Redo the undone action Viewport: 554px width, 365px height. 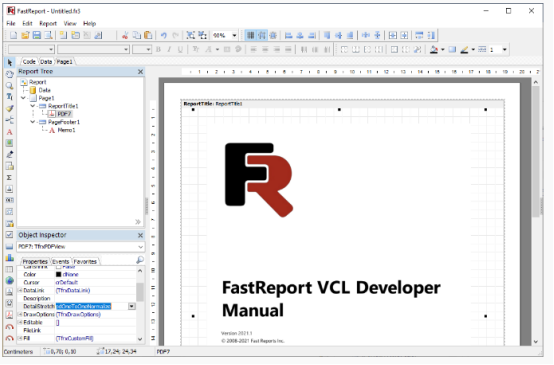click(175, 35)
